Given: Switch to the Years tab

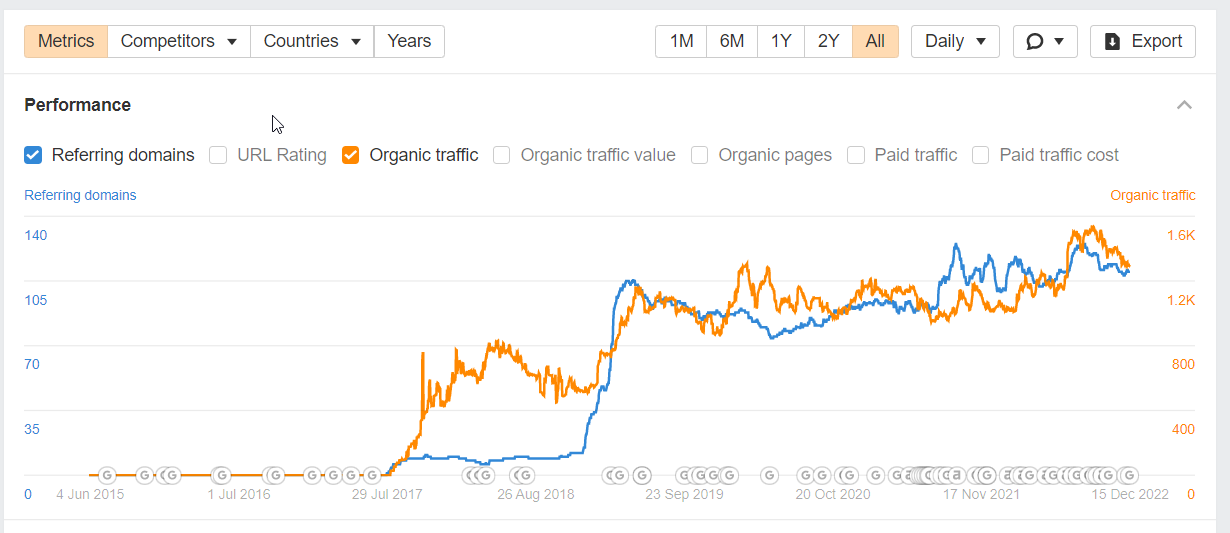Looking at the screenshot, I should tap(409, 41).
